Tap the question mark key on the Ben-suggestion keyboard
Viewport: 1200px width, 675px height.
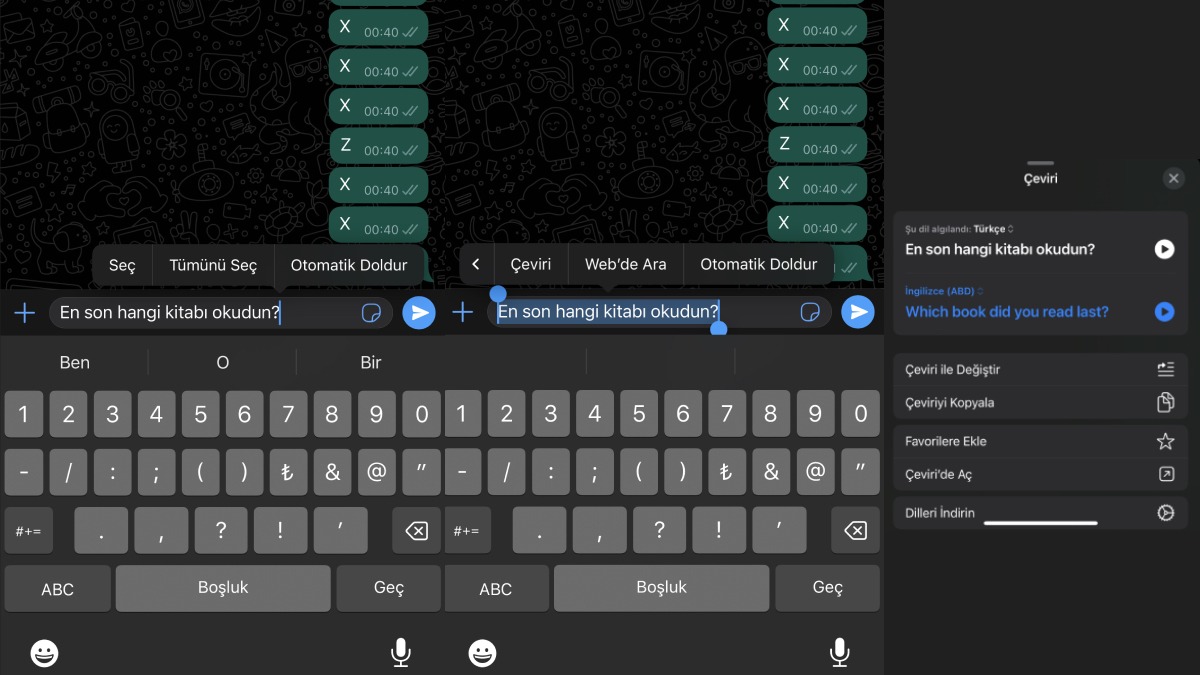pyautogui.click(x=221, y=531)
